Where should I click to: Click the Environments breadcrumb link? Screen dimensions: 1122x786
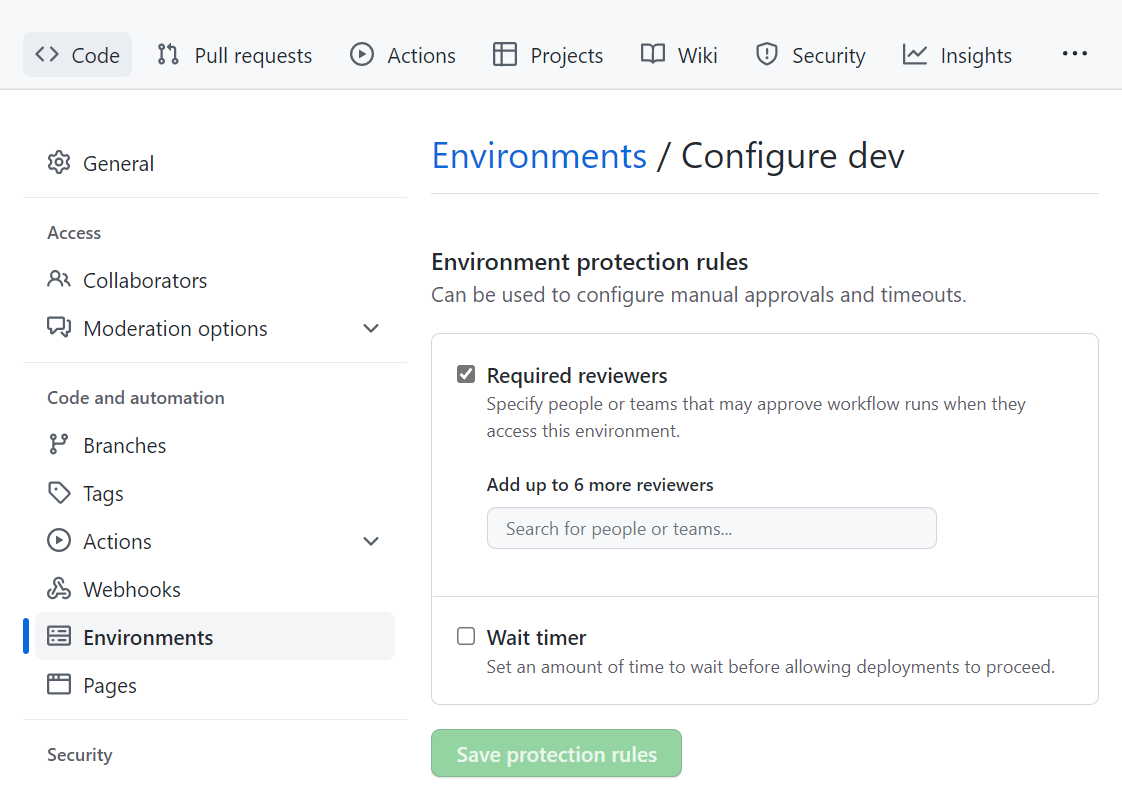539,156
